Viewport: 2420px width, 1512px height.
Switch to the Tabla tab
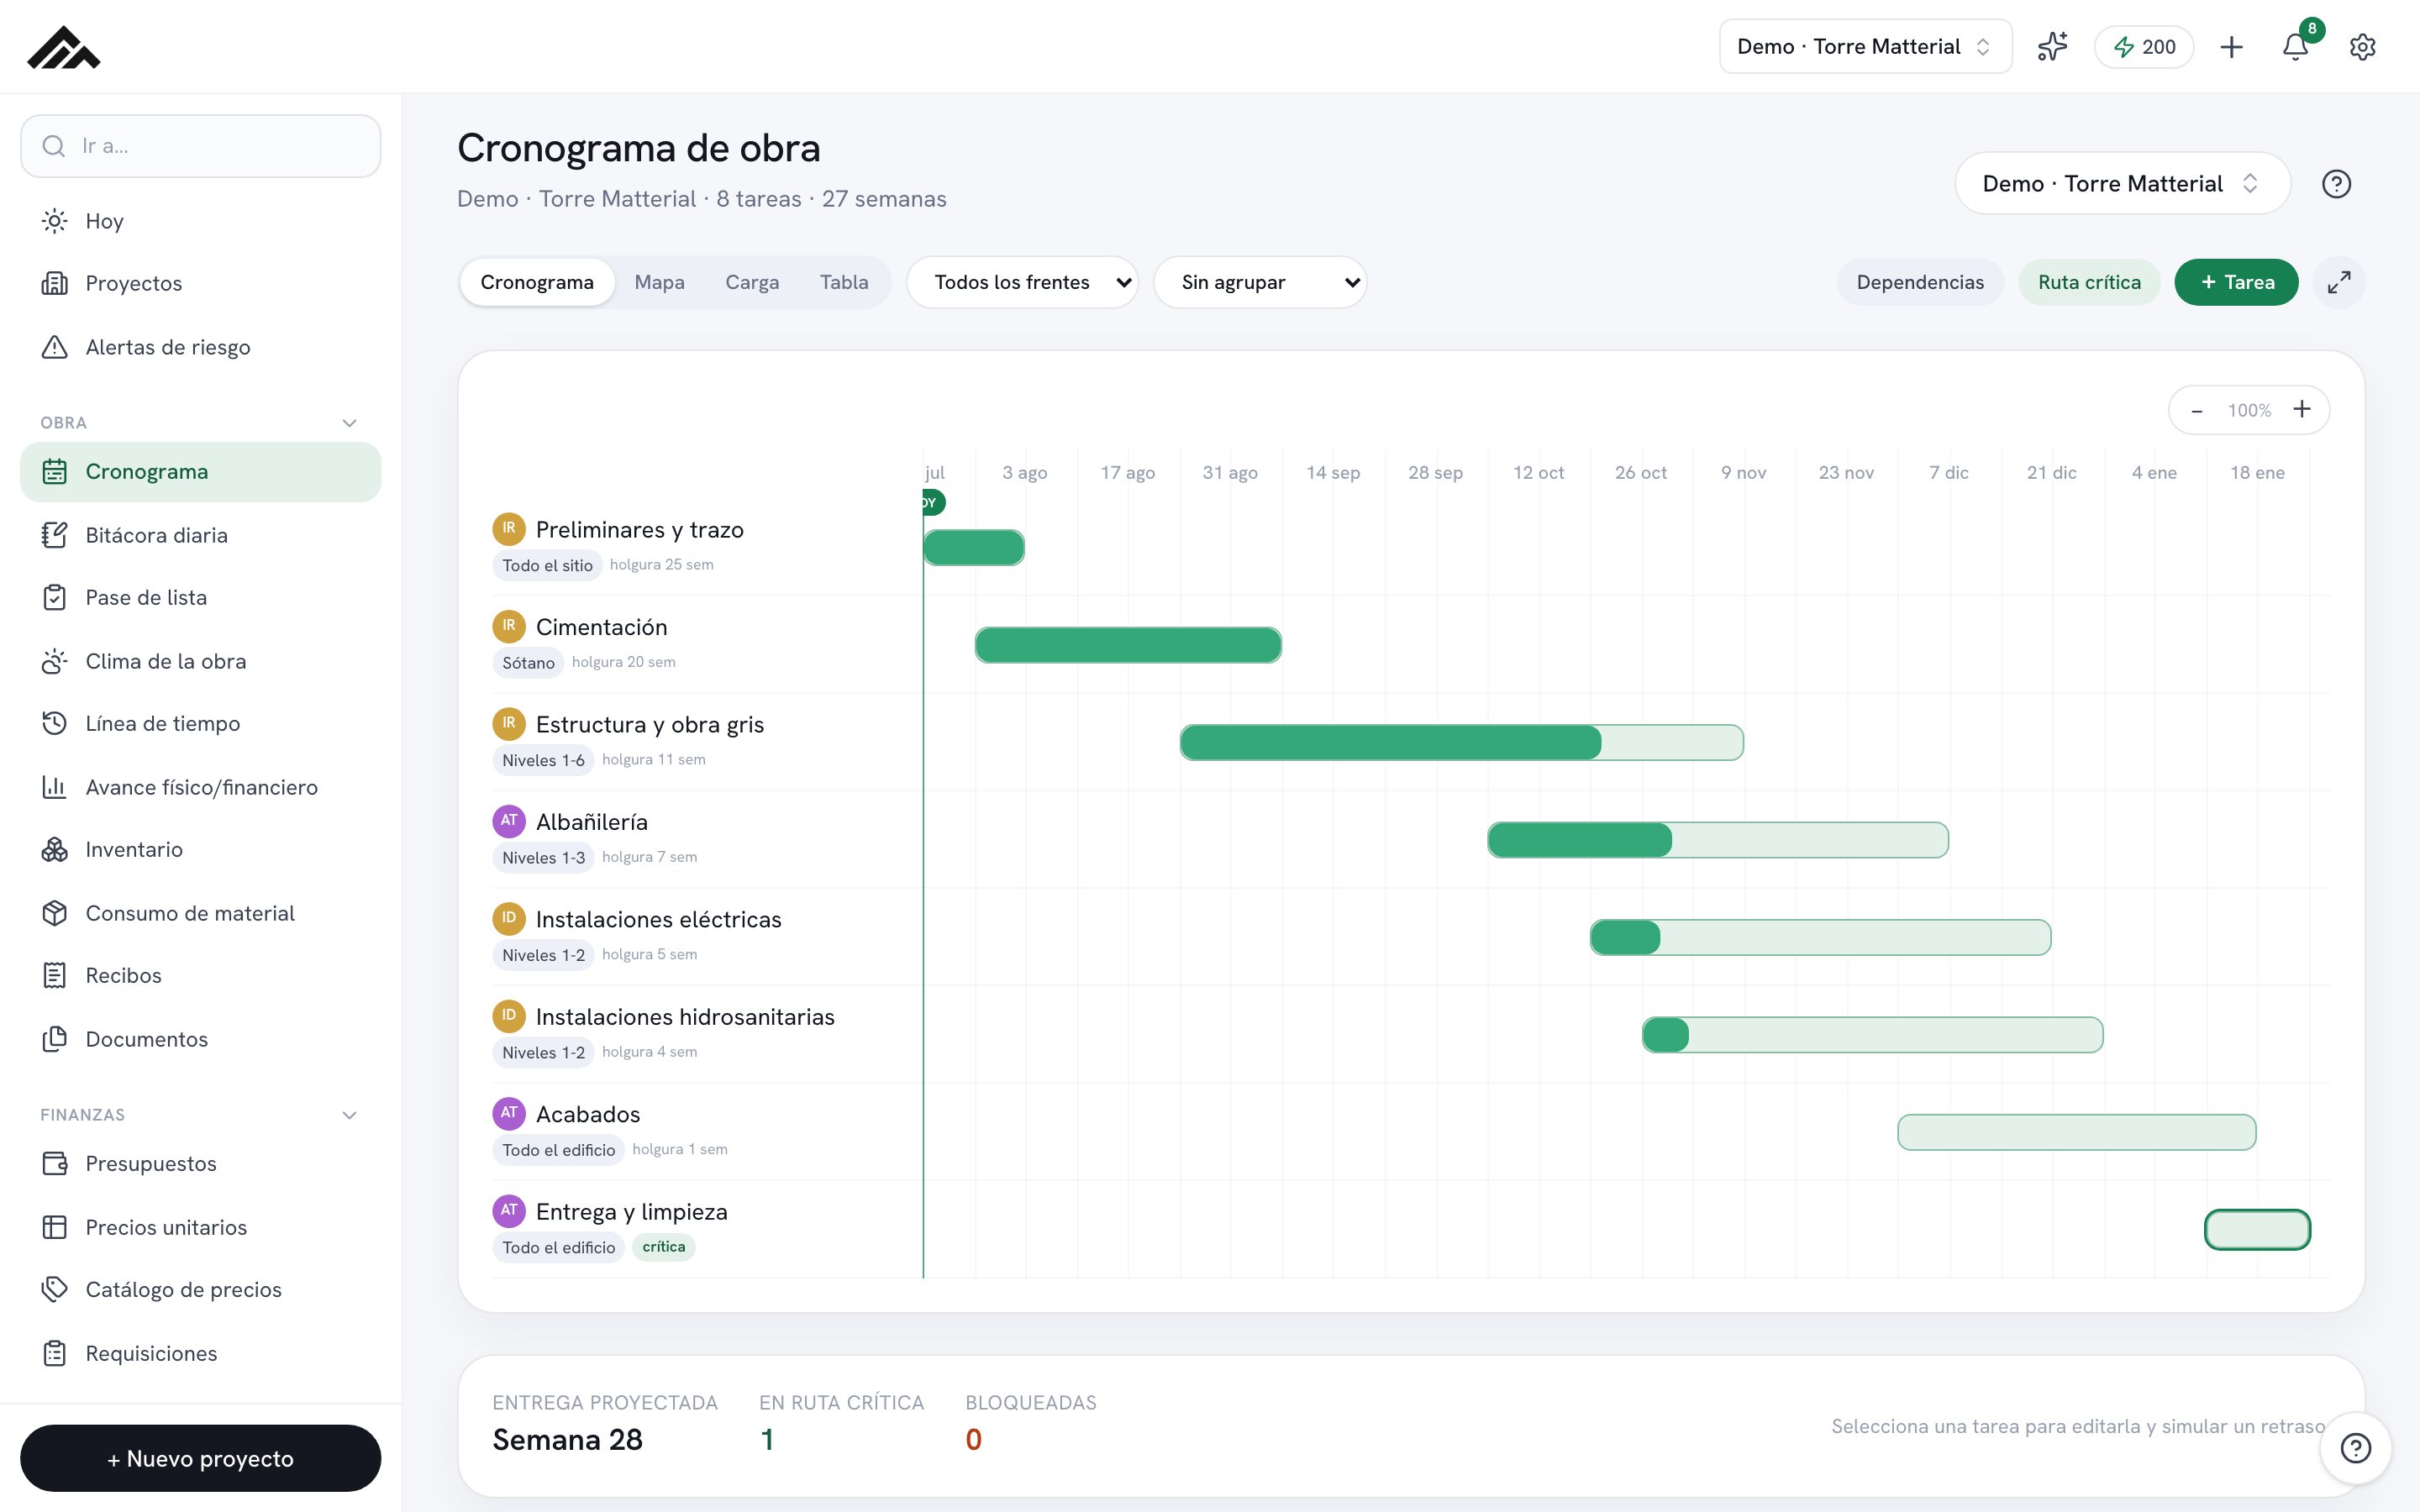pyautogui.click(x=844, y=282)
